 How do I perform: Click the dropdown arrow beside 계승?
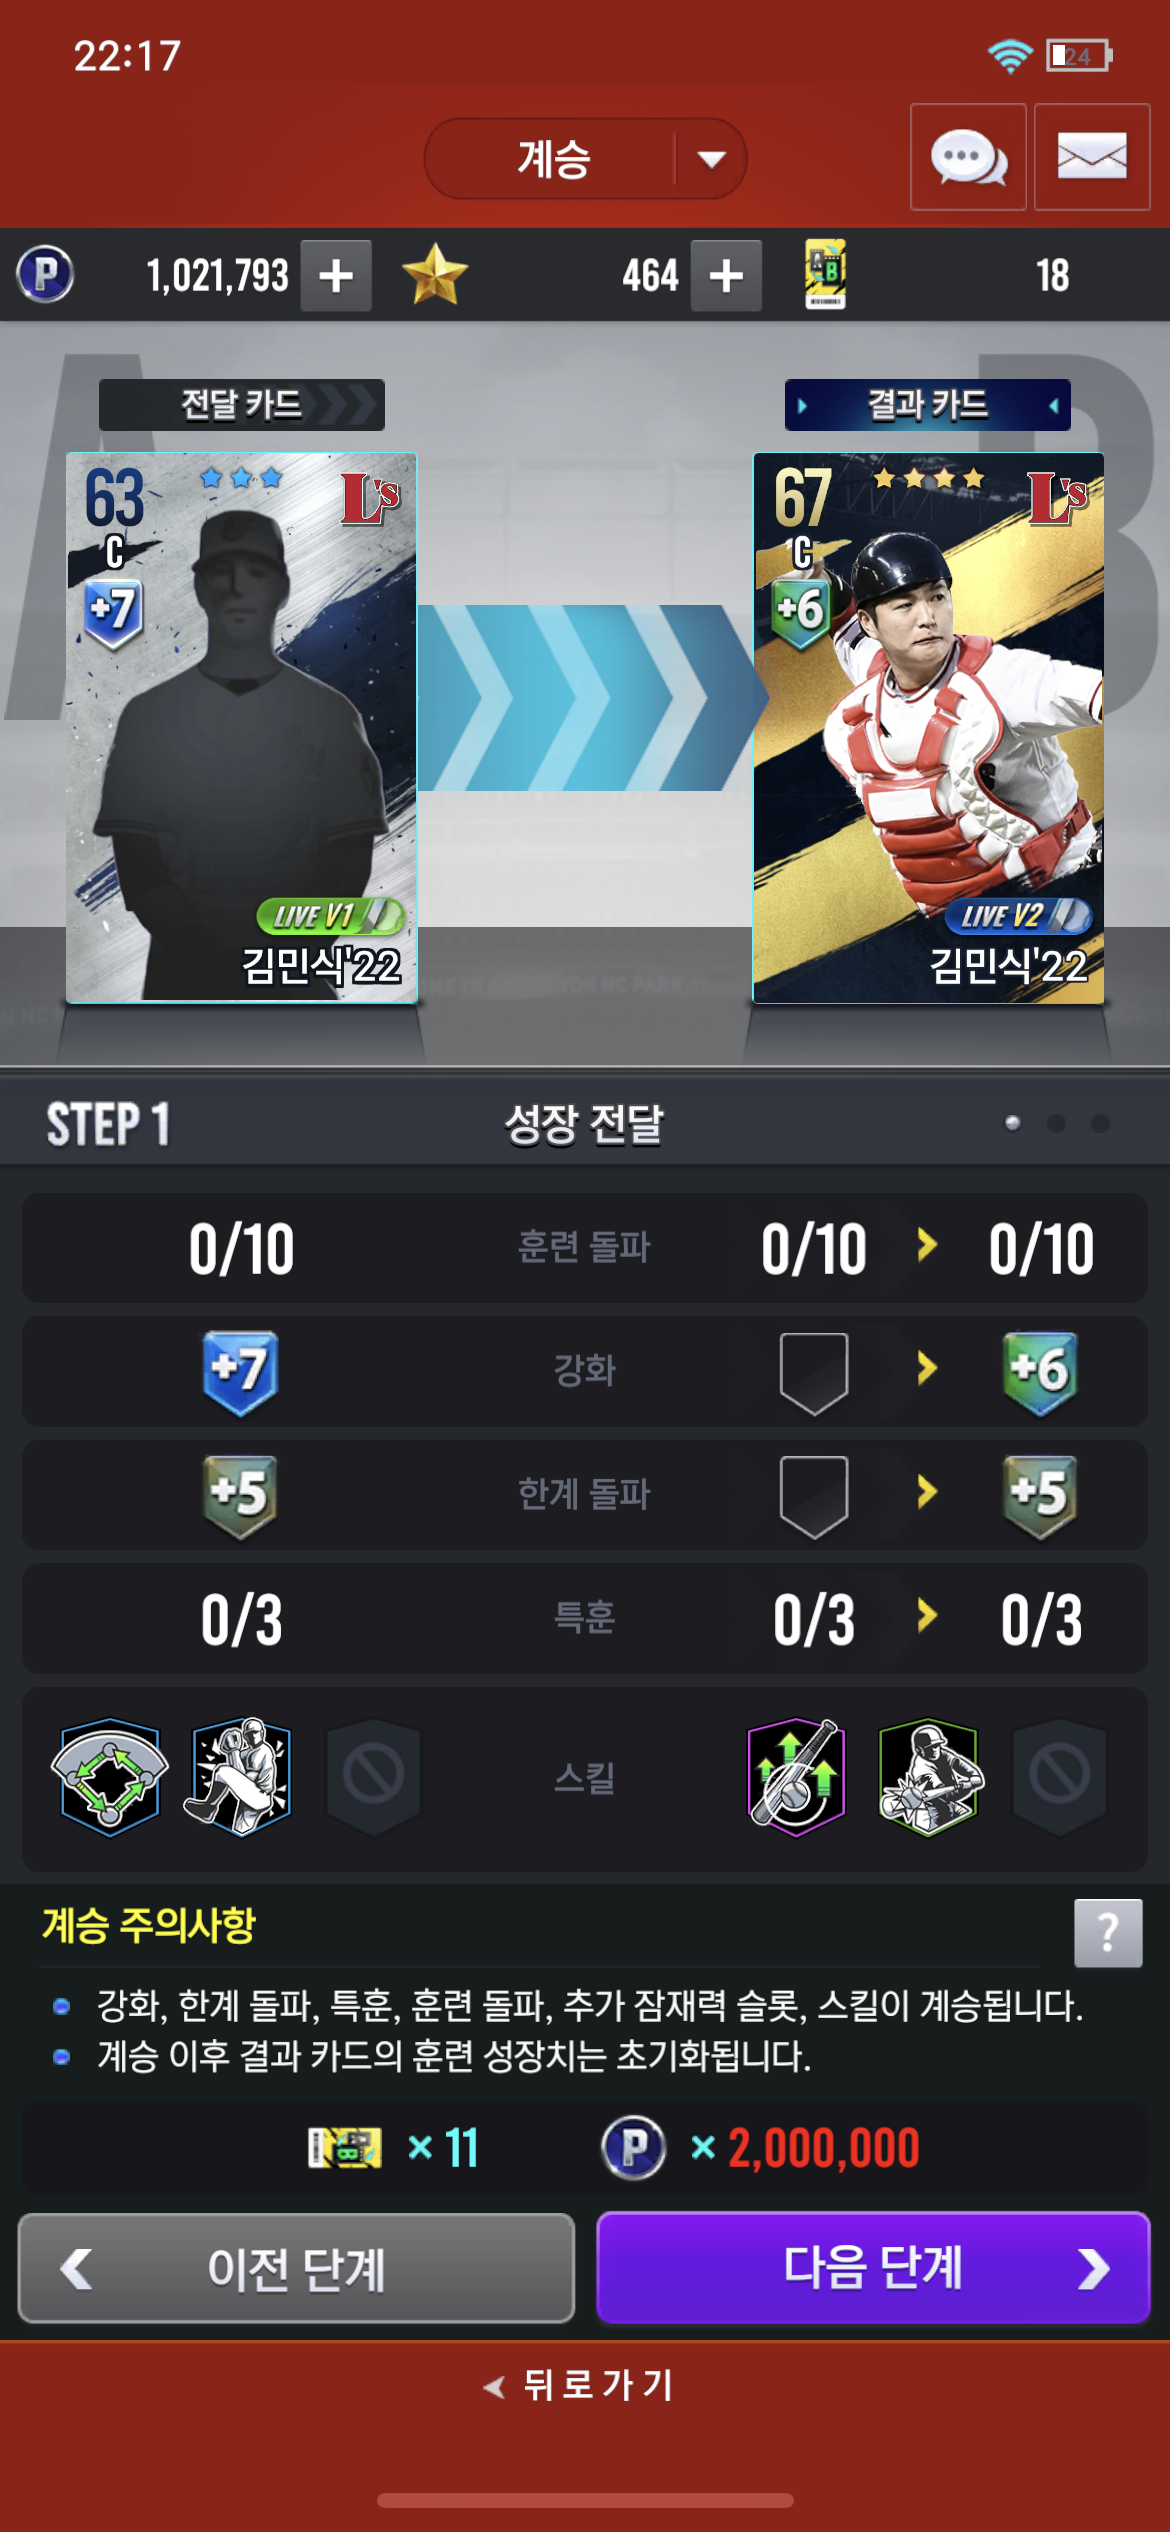[x=711, y=159]
